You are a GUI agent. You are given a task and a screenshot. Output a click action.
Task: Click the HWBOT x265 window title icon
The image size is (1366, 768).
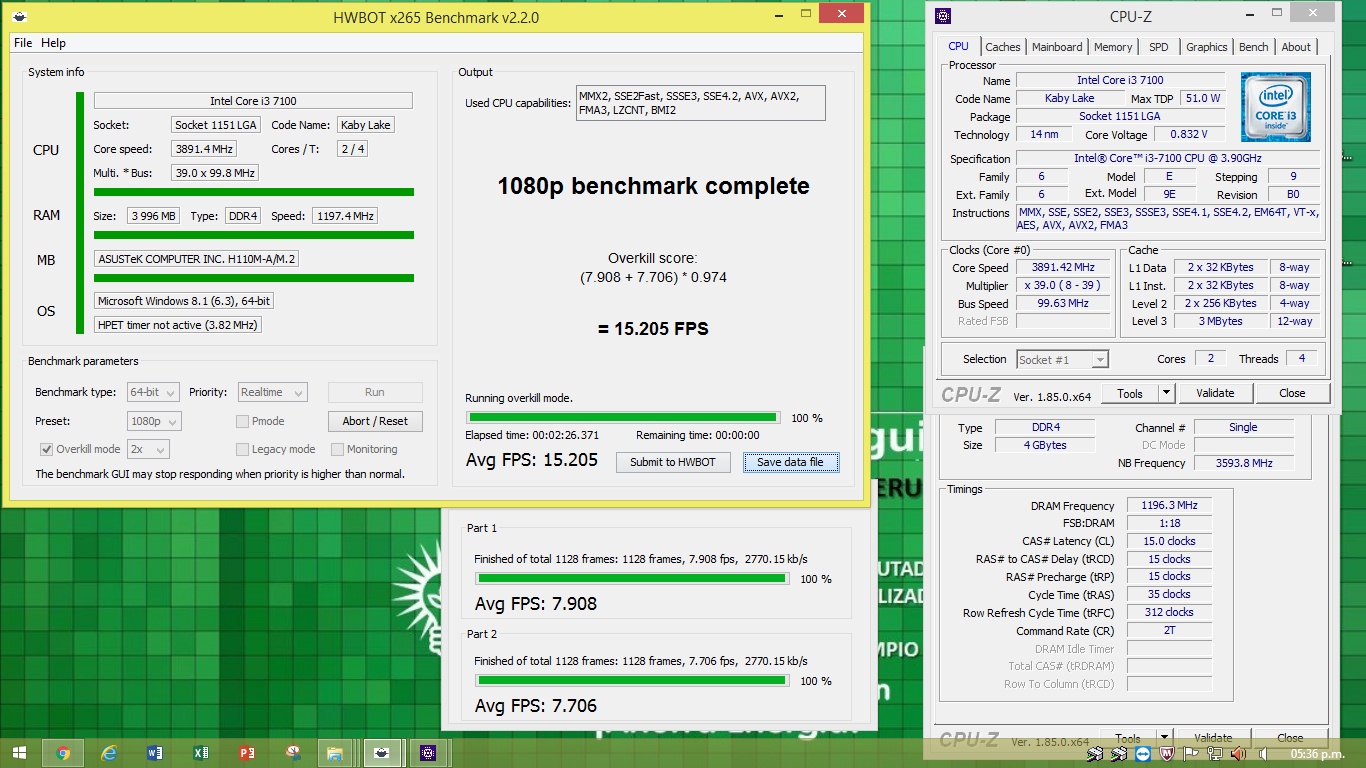(21, 16)
